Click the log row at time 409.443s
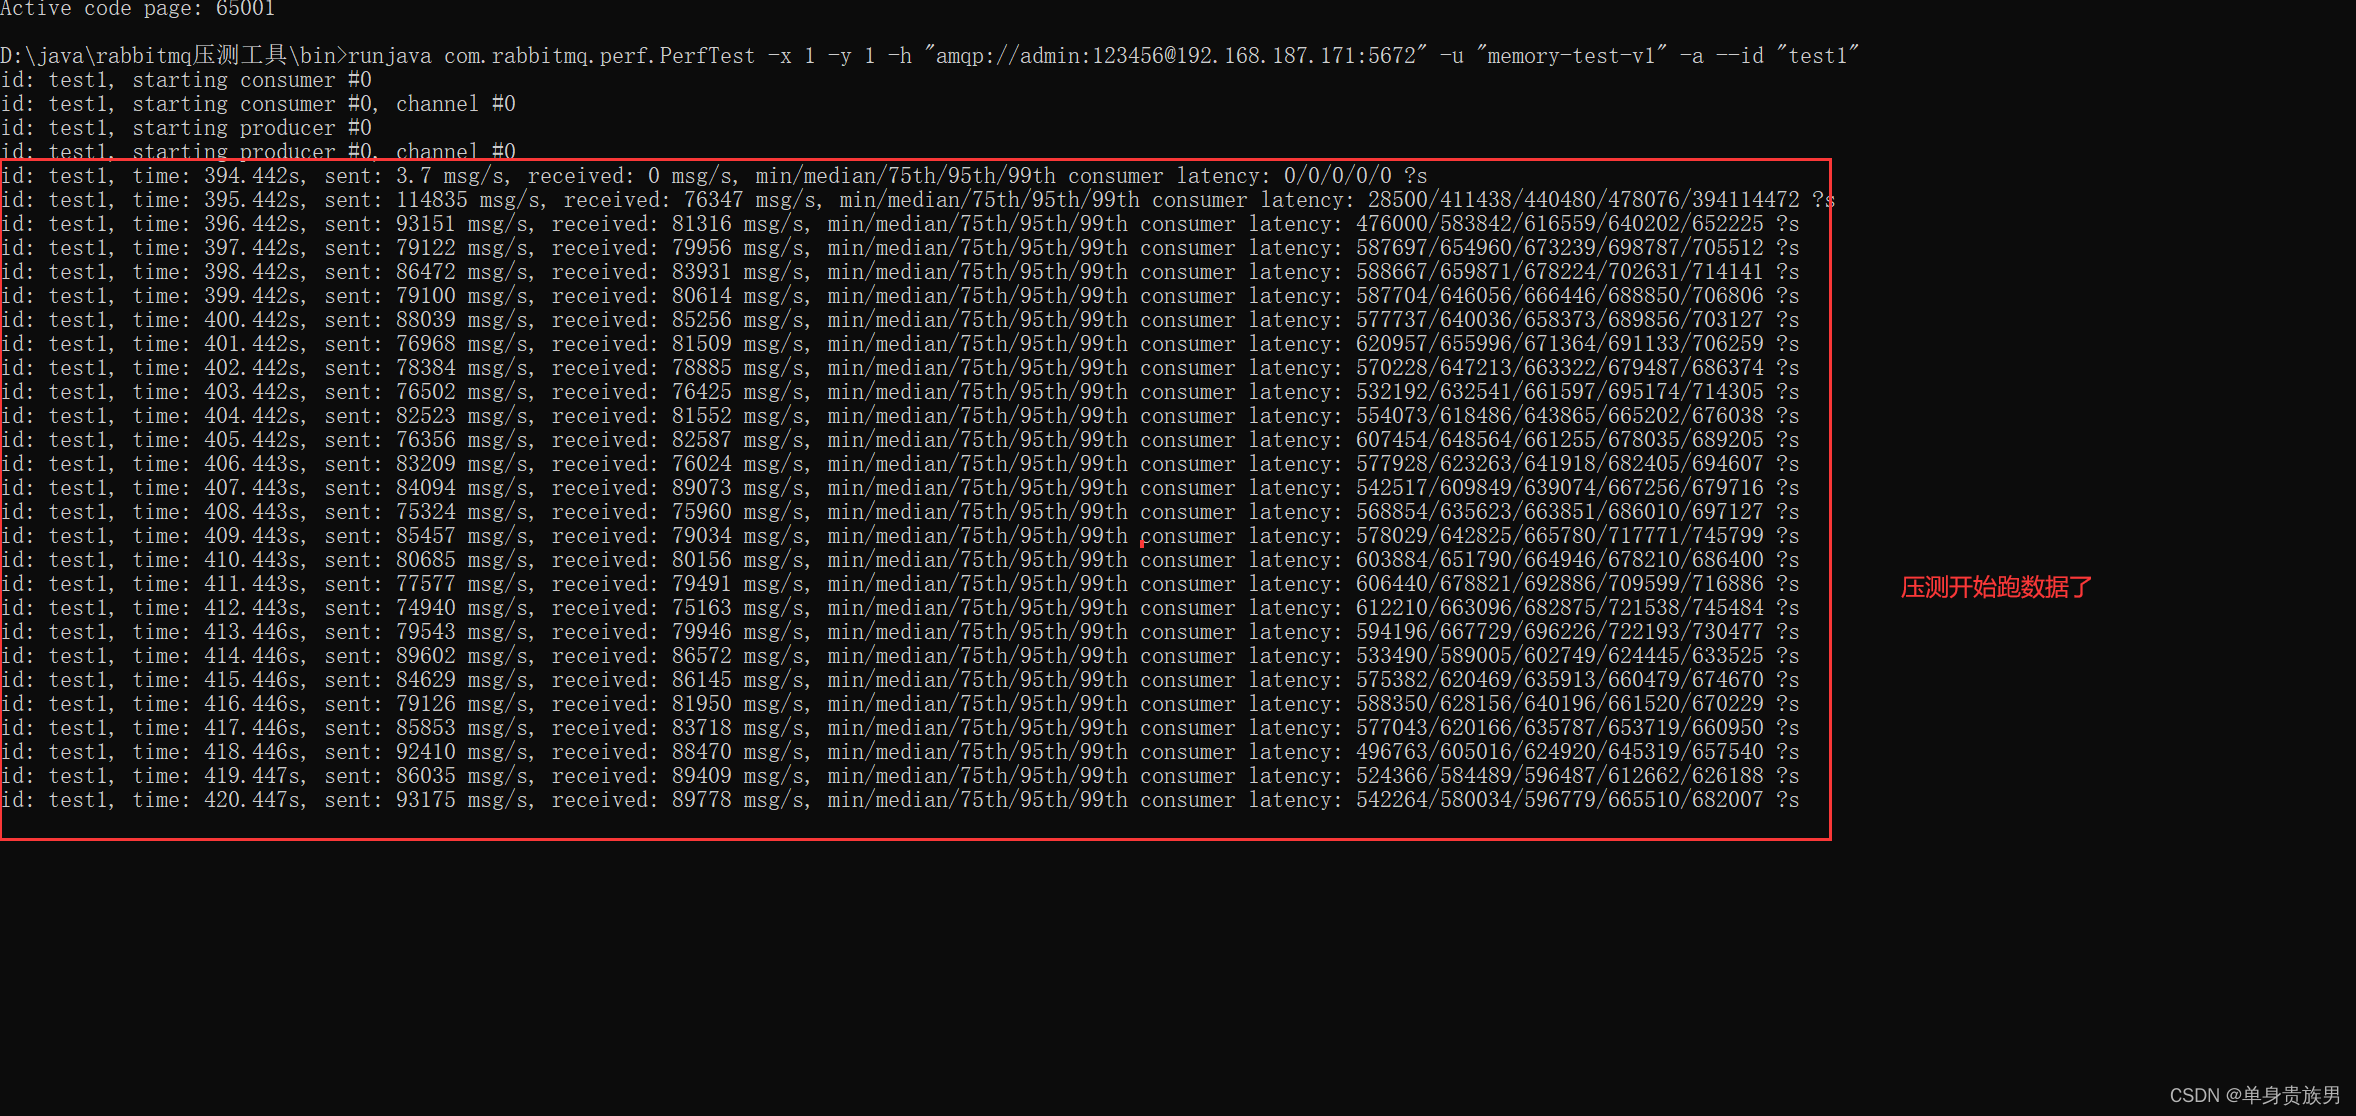This screenshot has width=2356, height=1116. click(900, 536)
